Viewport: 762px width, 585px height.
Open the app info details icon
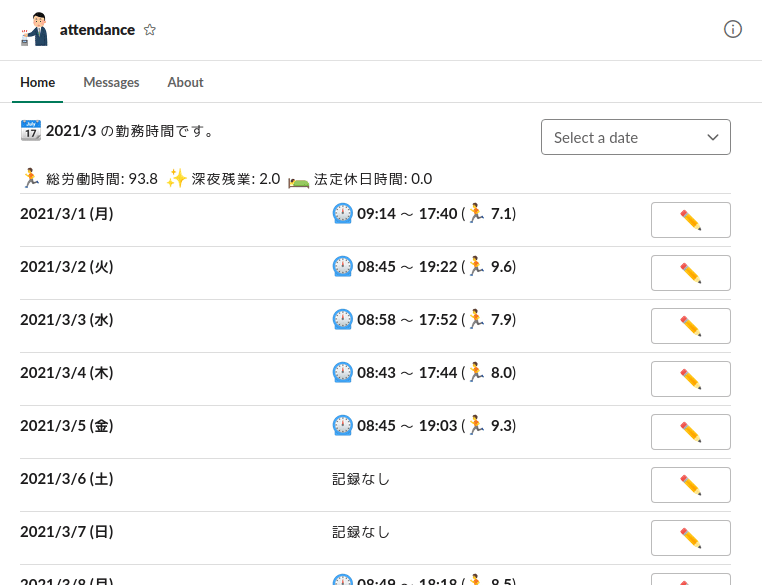click(x=733, y=29)
